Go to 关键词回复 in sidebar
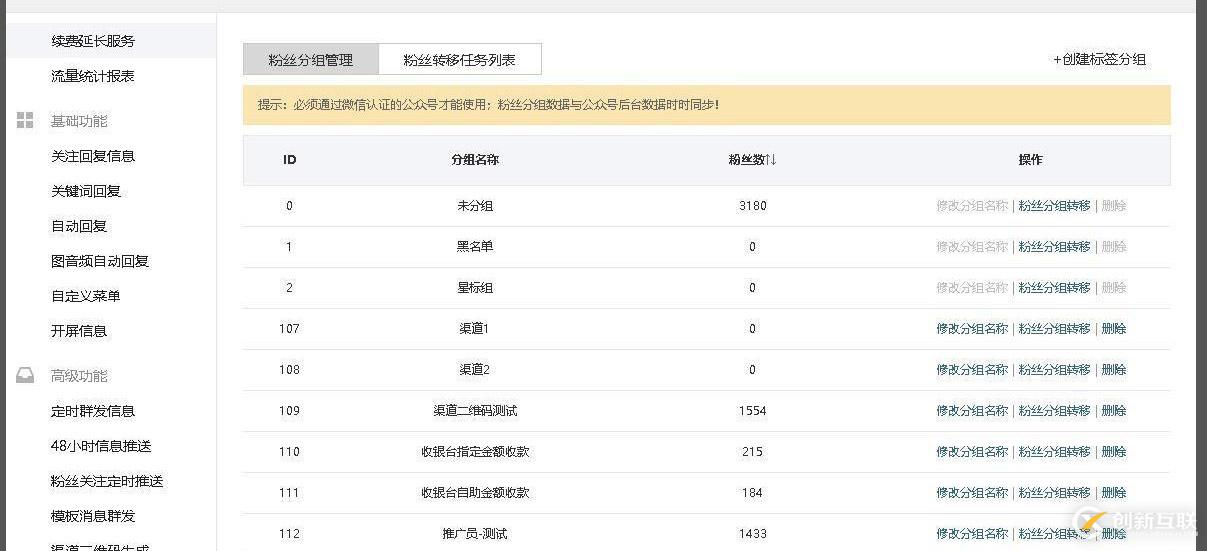1207x551 pixels. click(x=86, y=191)
